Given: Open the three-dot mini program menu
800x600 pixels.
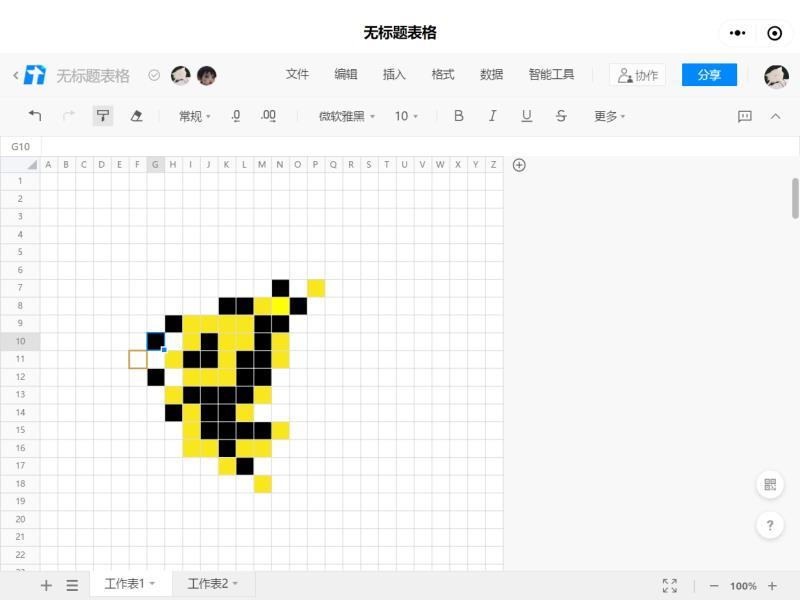Looking at the screenshot, I should click(737, 33).
